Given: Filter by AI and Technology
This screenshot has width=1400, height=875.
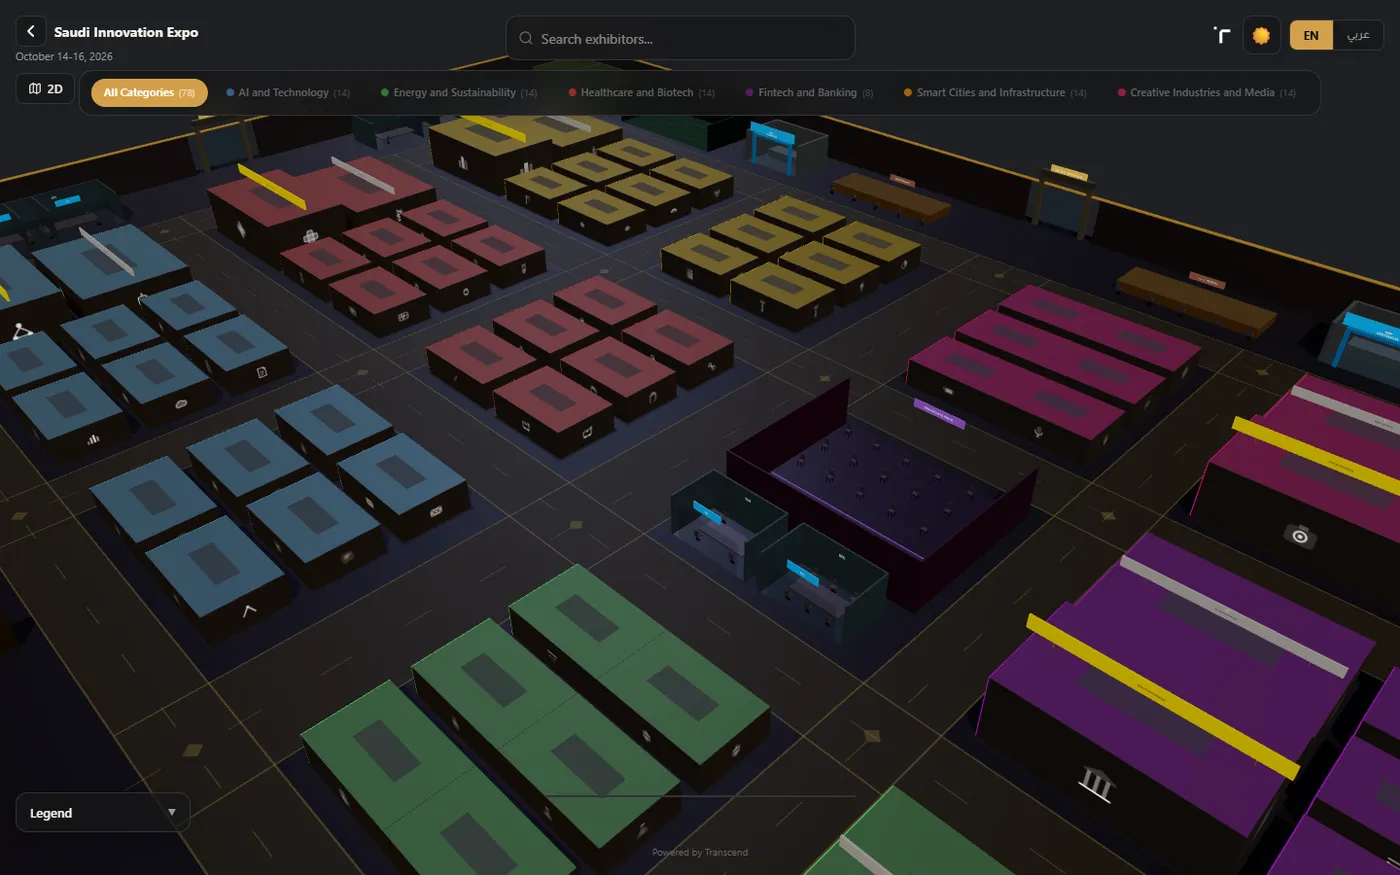Looking at the screenshot, I should click(288, 93).
